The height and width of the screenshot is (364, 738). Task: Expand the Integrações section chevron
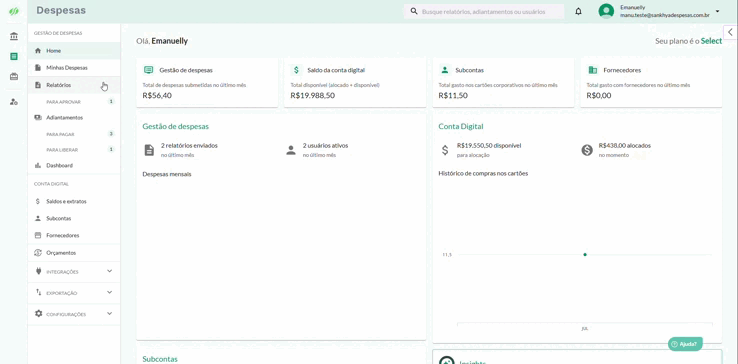110,271
